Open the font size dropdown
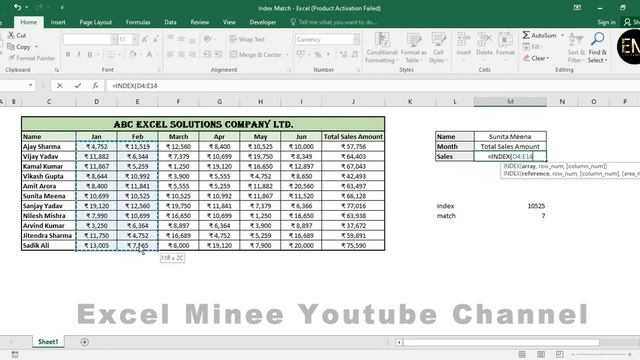The width and height of the screenshot is (640, 360). pyautogui.click(x=135, y=39)
